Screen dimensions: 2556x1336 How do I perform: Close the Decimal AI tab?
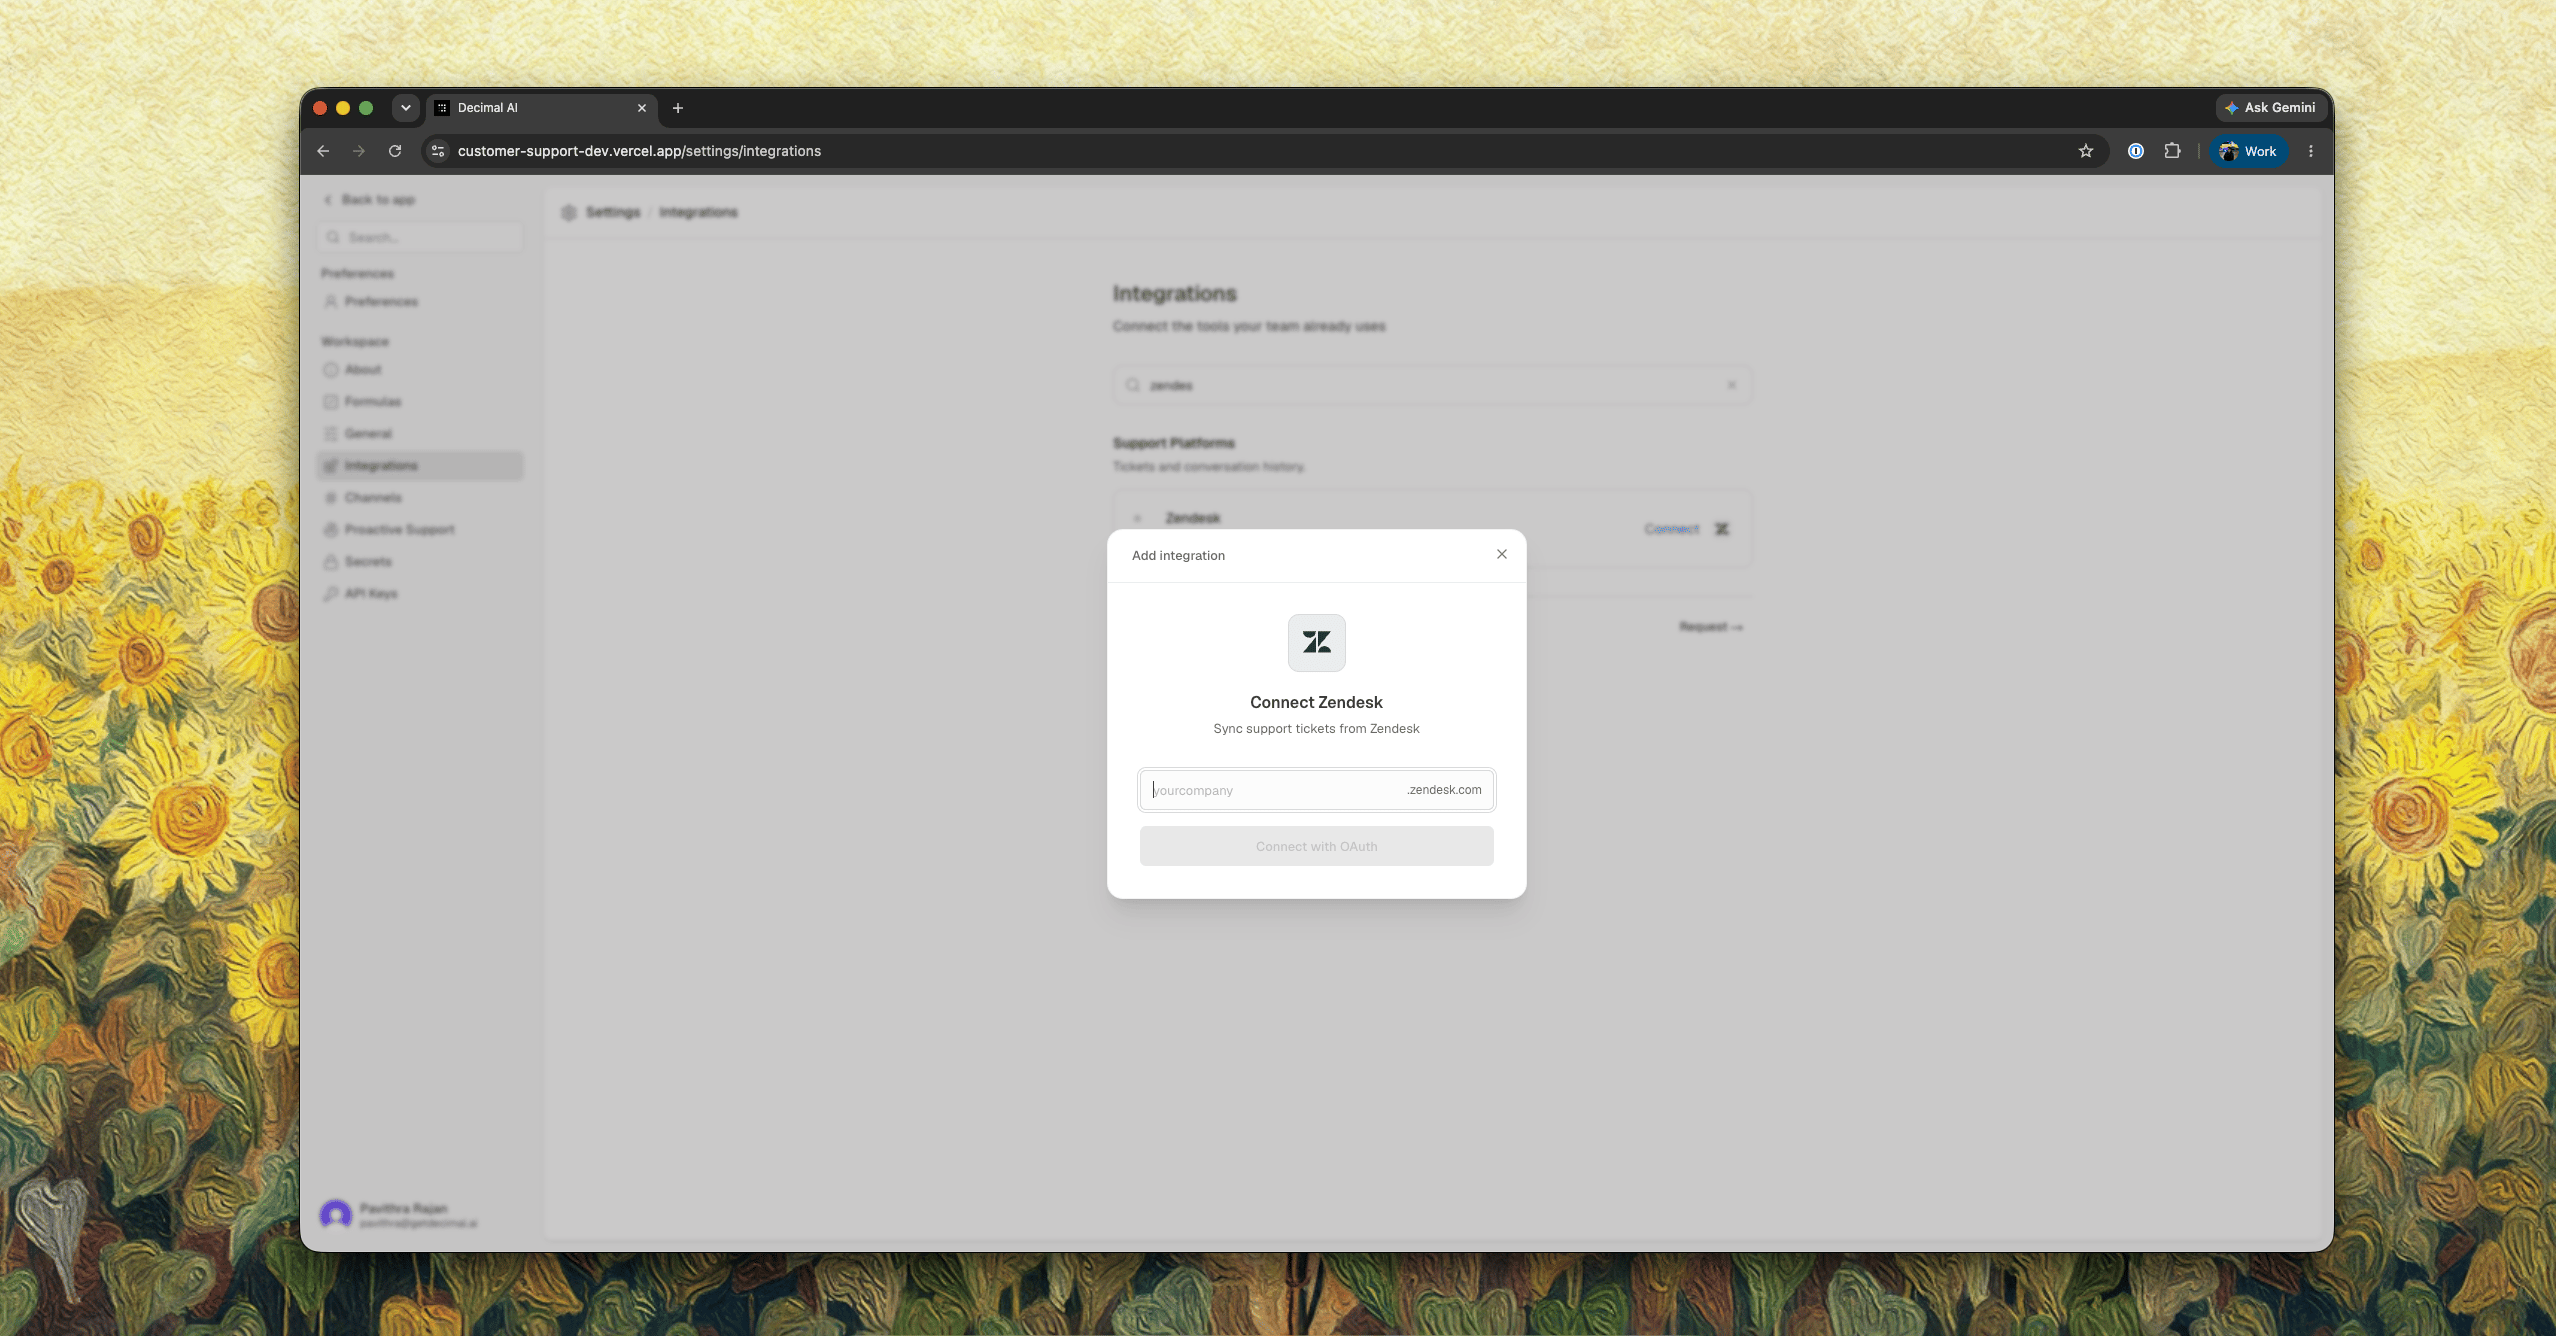point(642,108)
